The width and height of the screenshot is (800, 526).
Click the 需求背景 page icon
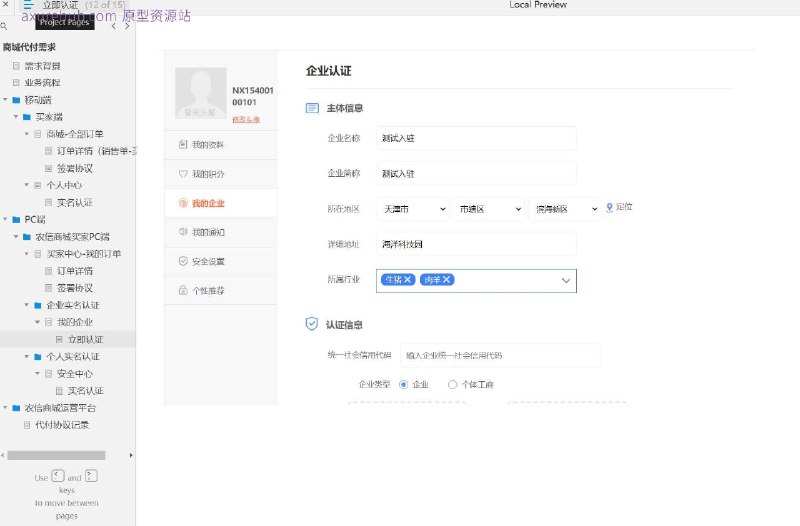point(16,66)
